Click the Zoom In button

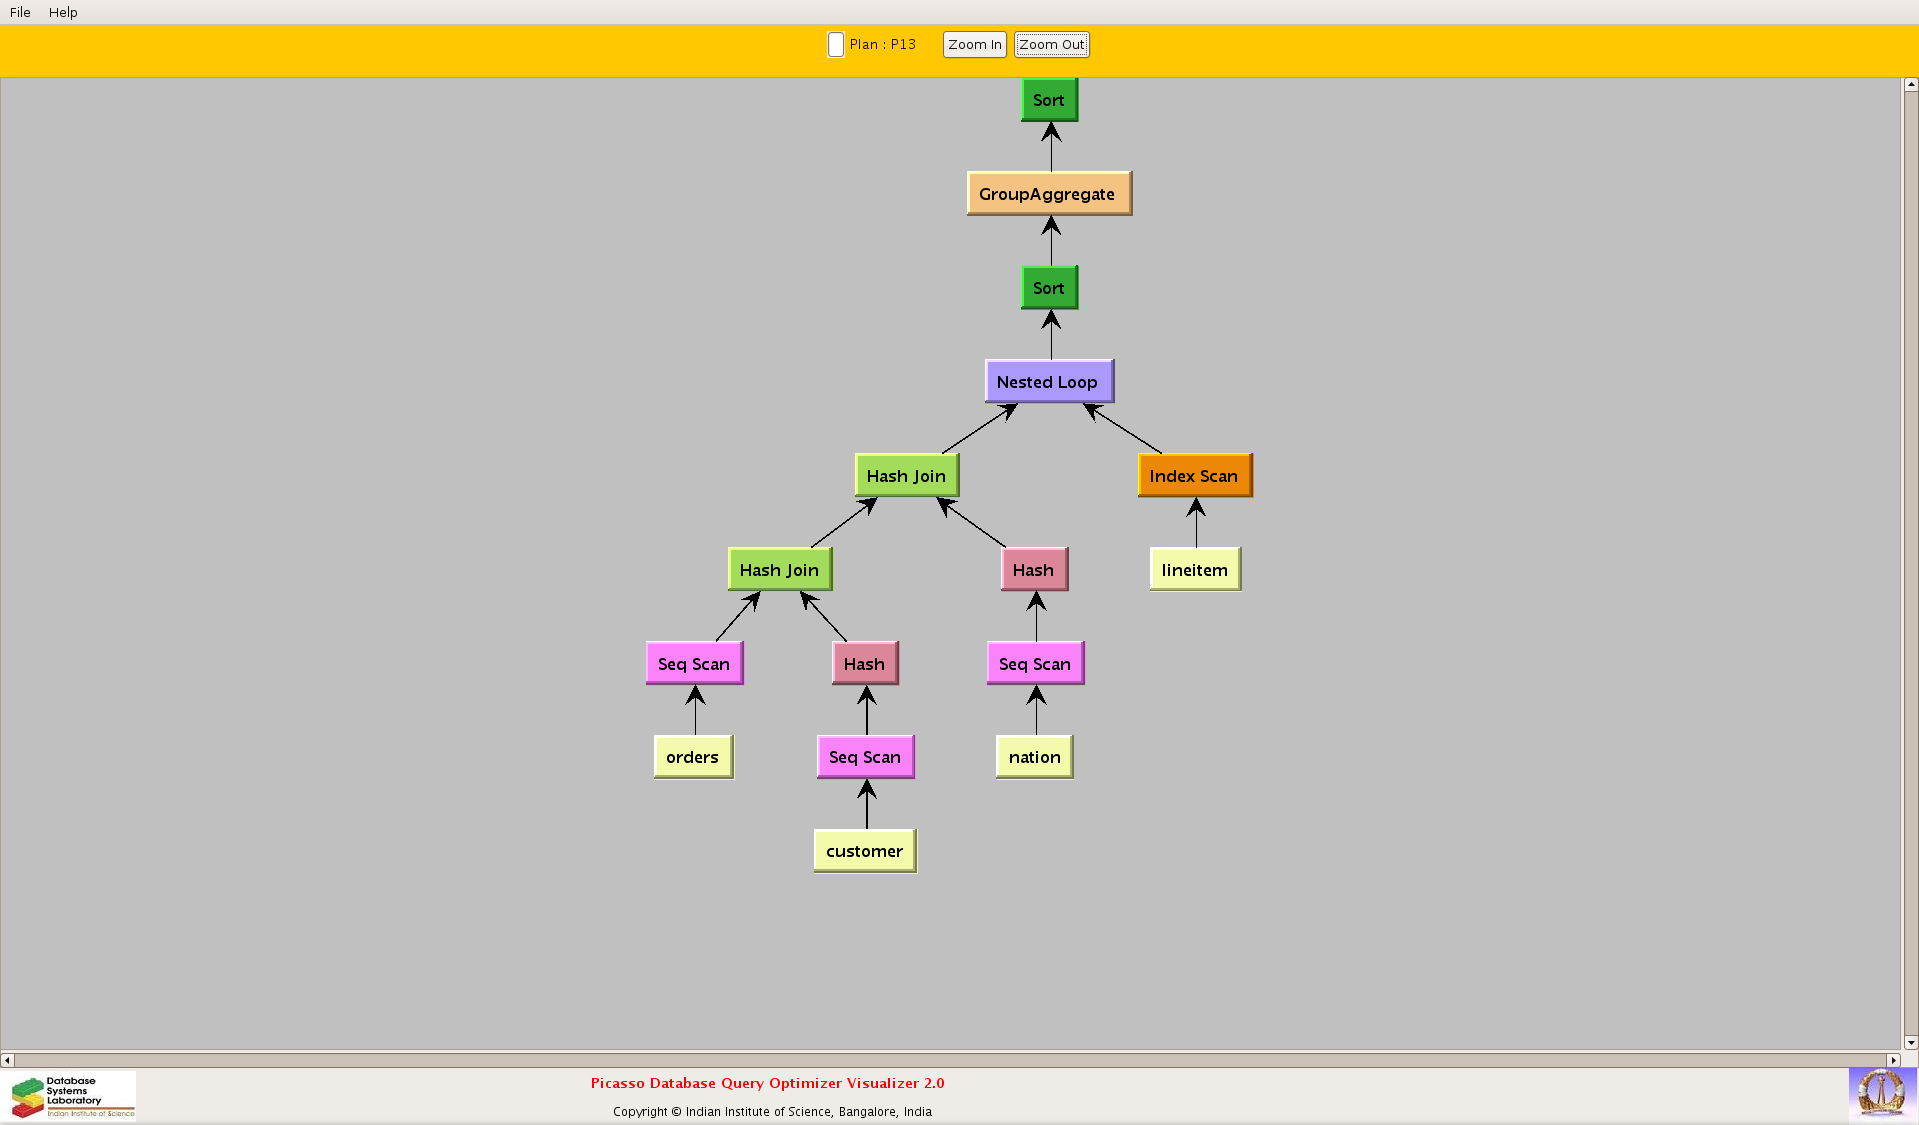(974, 45)
